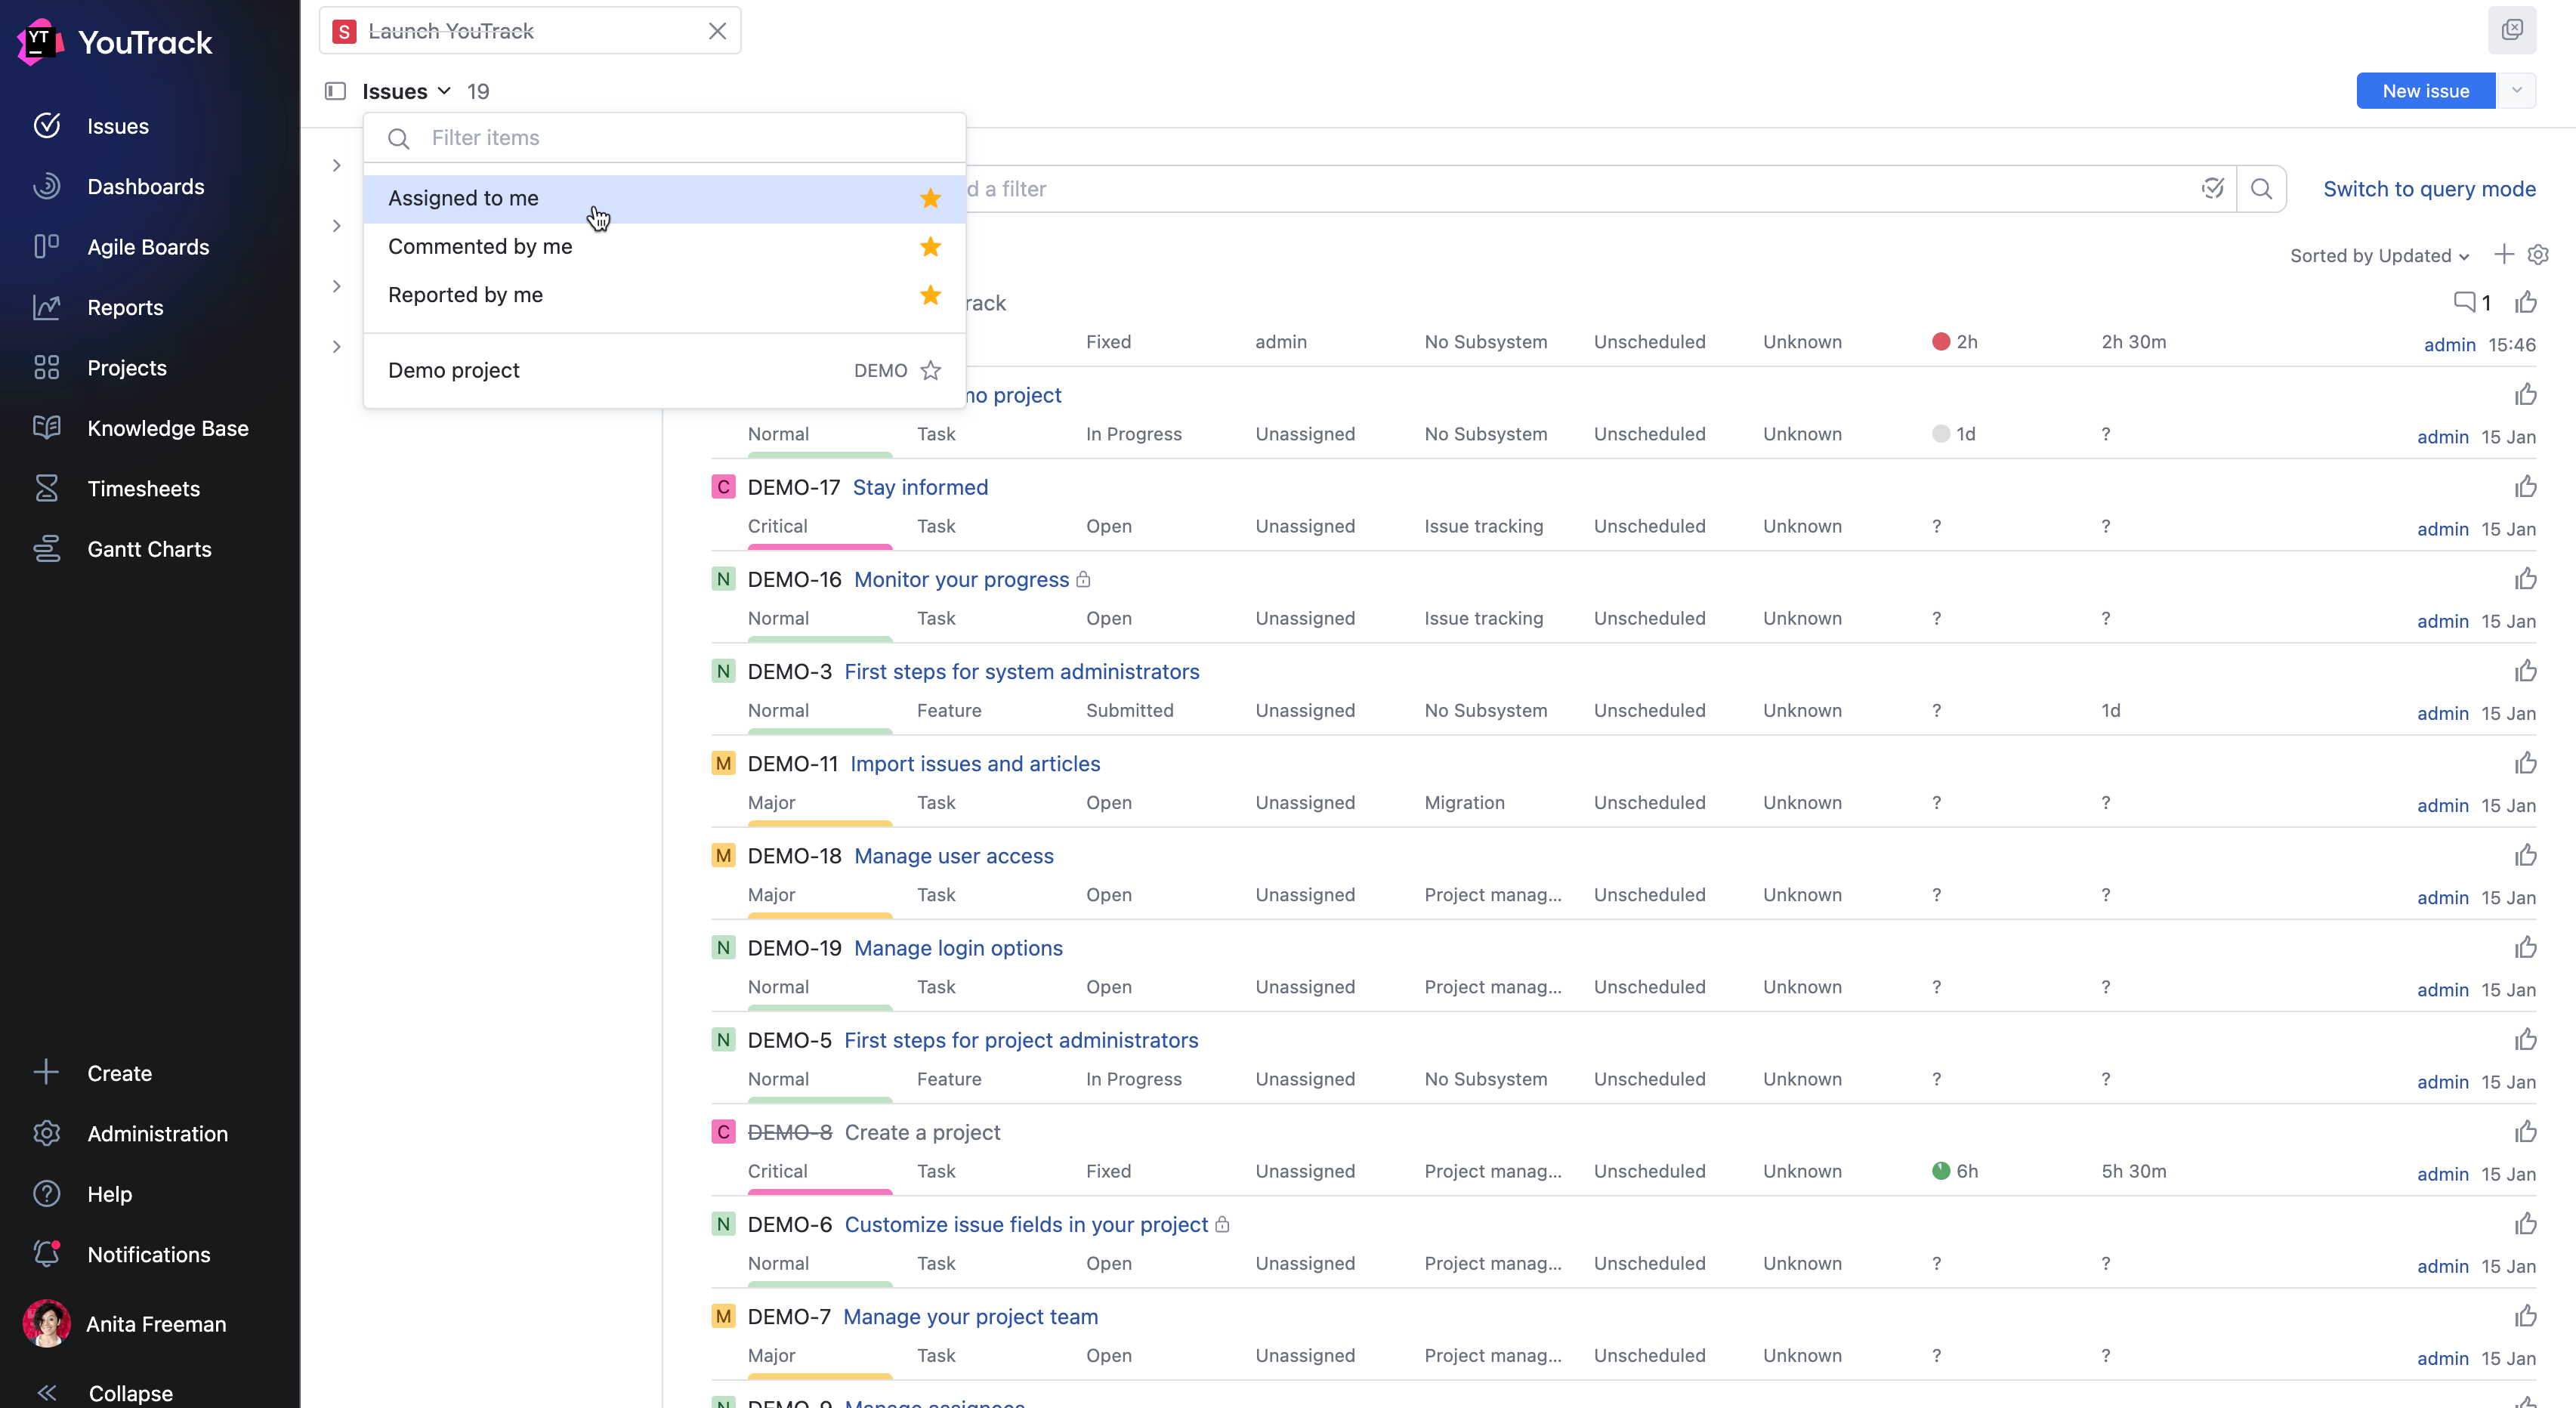This screenshot has height=1408, width=2576.
Task: Click the search magnifier button
Action: [2261, 189]
